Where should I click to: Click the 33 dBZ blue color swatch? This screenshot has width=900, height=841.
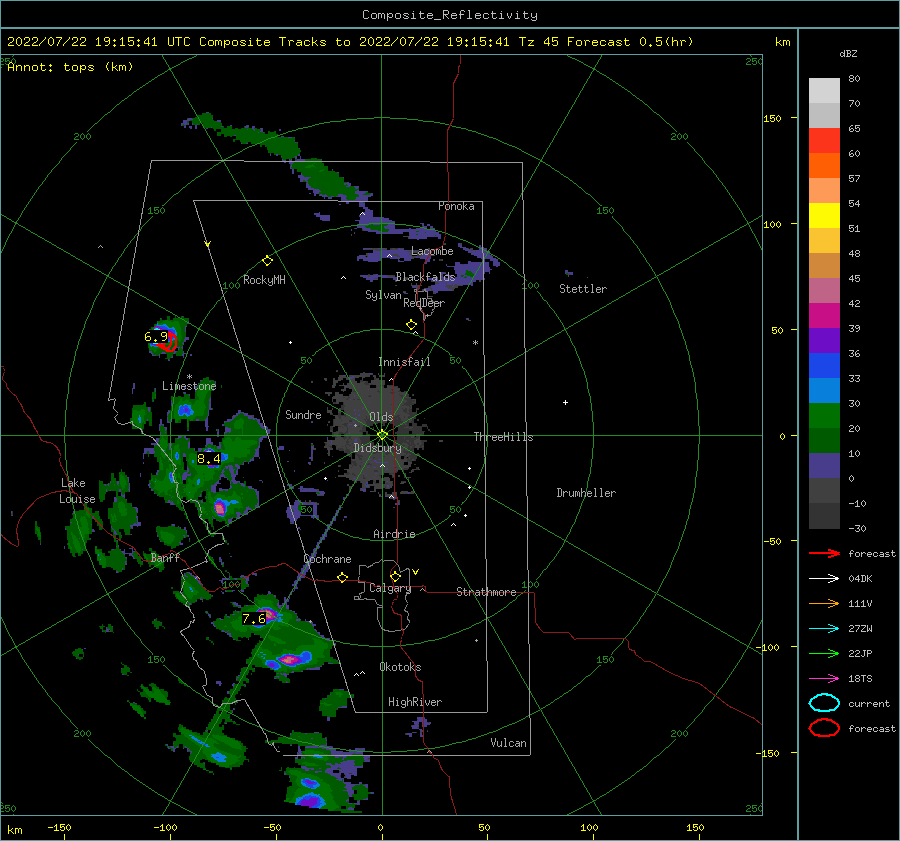point(824,390)
